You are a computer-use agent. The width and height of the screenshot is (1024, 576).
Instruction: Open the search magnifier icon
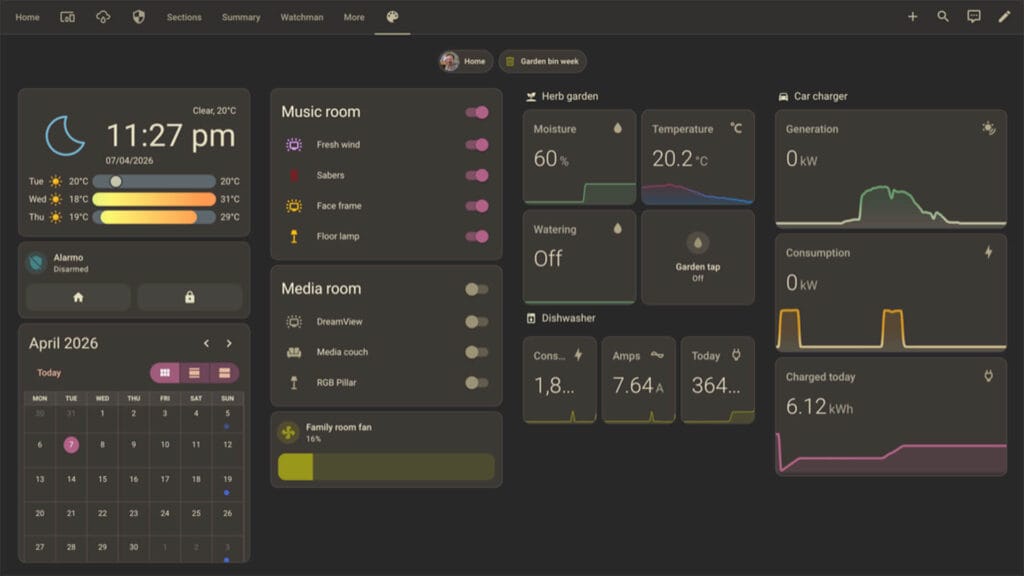pyautogui.click(x=942, y=16)
